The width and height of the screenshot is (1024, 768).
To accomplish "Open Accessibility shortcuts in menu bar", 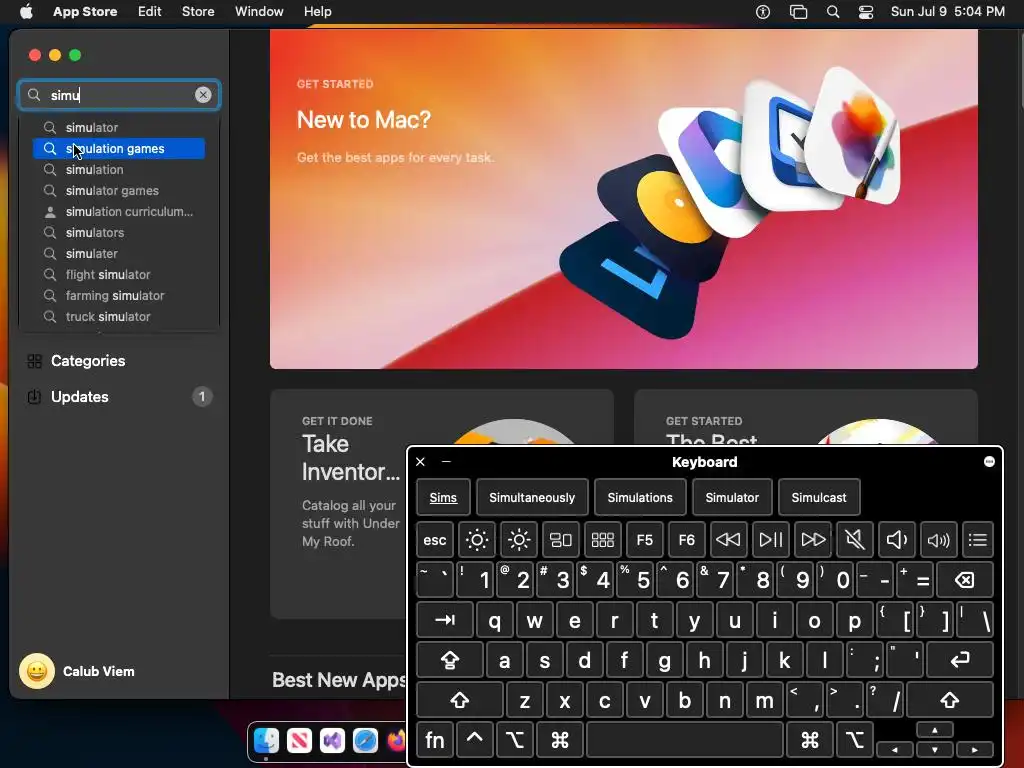I will point(763,11).
